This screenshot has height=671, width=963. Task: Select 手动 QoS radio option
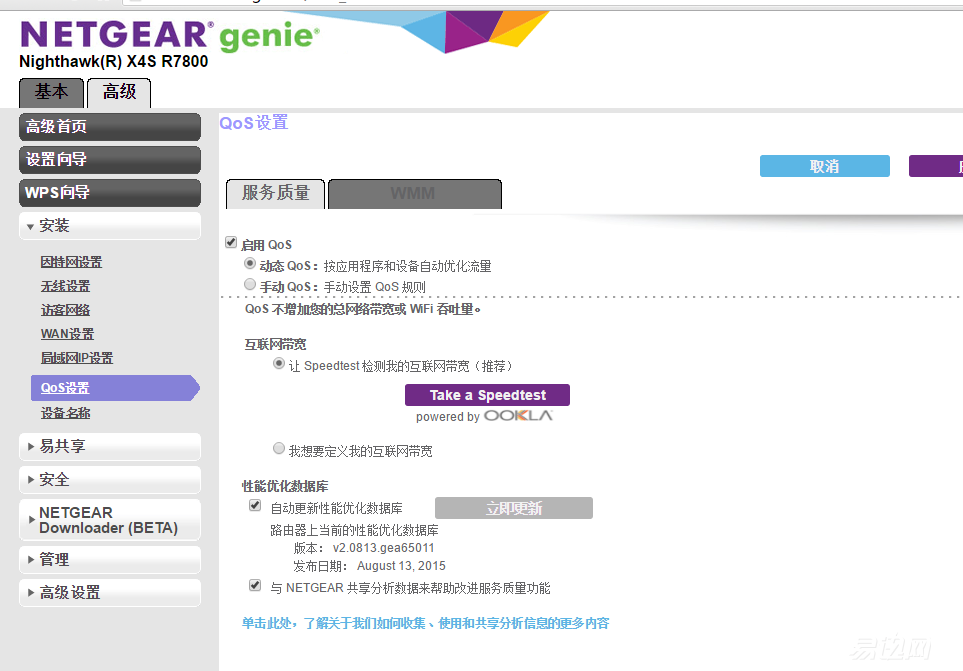249,284
